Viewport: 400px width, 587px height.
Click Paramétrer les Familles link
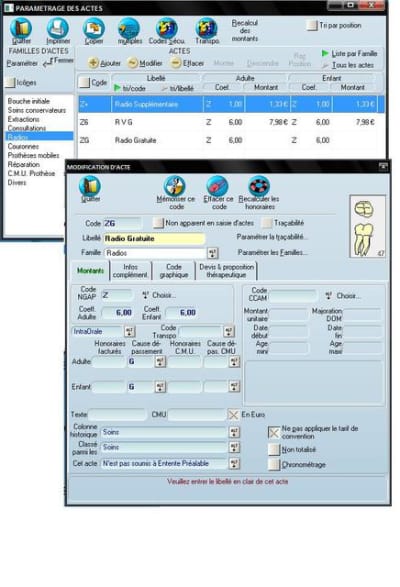coord(273,252)
